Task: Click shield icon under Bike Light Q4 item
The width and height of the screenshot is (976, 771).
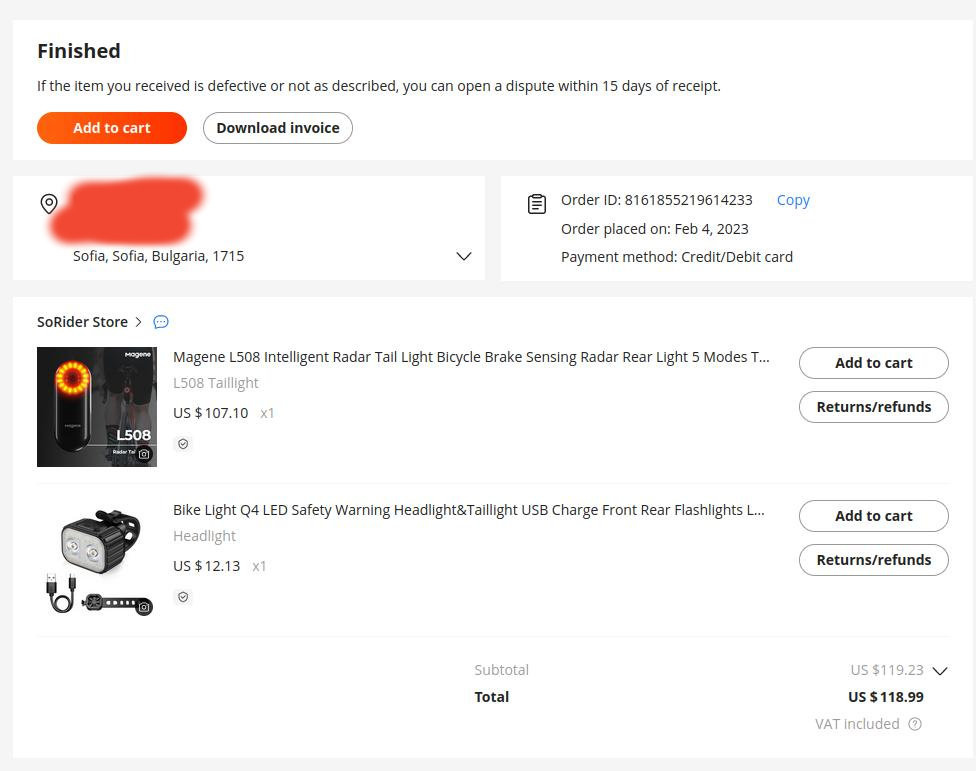Action: click(x=183, y=597)
